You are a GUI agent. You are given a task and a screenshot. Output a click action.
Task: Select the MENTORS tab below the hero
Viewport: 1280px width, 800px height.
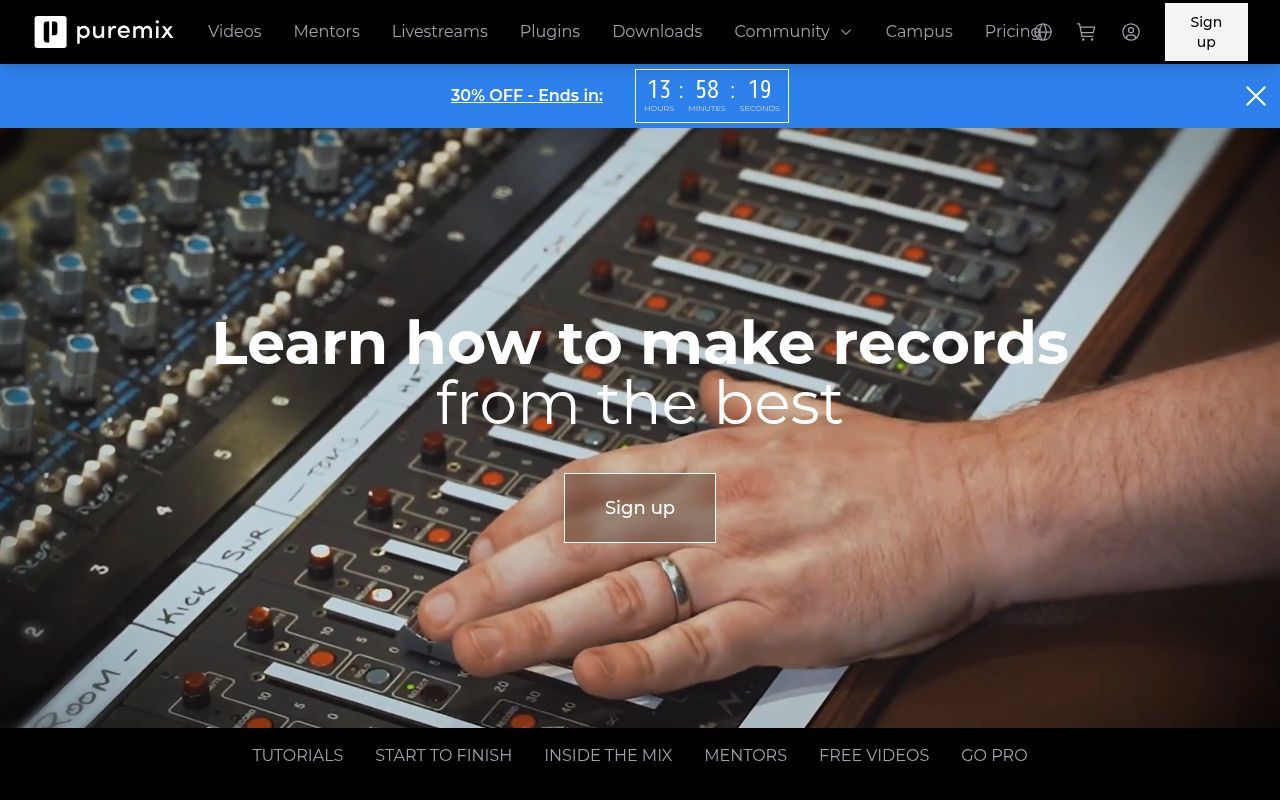coord(746,755)
